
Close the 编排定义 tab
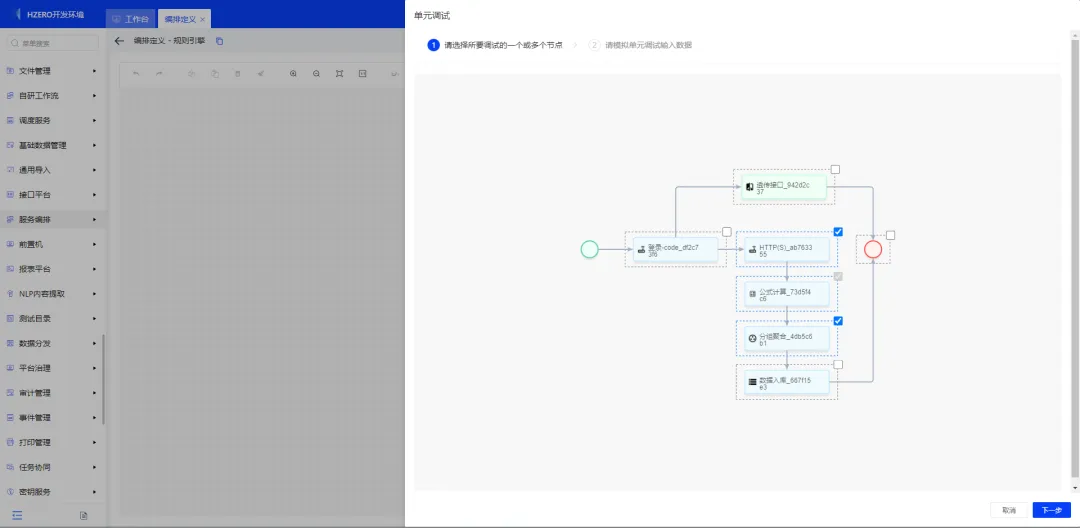(202, 19)
